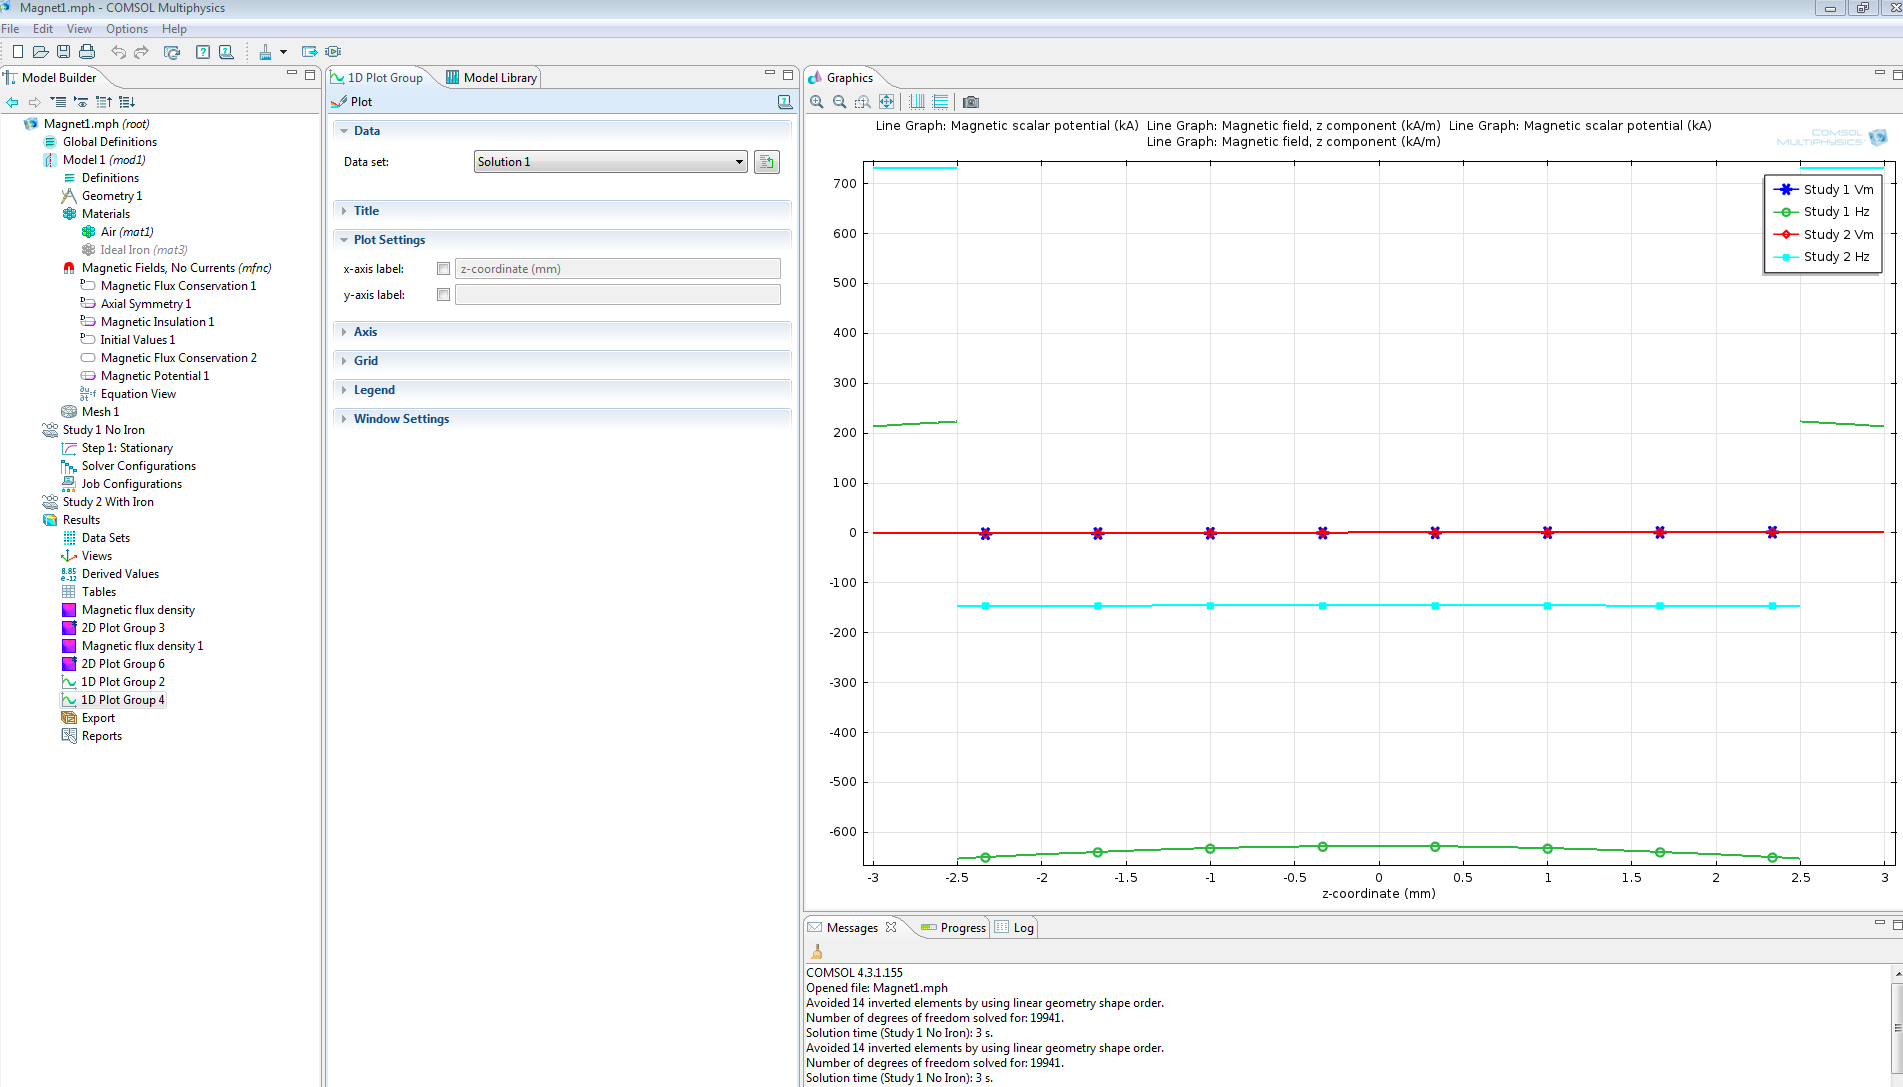Open the Options menu
This screenshot has width=1903, height=1087.
pos(127,29)
